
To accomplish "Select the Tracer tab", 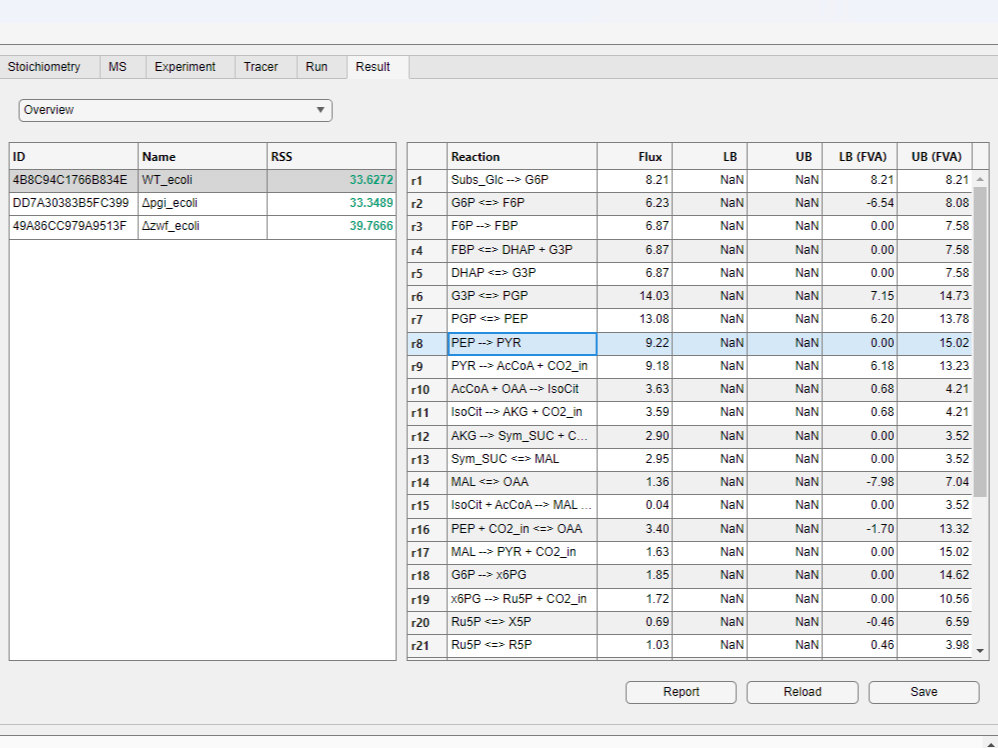I will [x=261, y=67].
